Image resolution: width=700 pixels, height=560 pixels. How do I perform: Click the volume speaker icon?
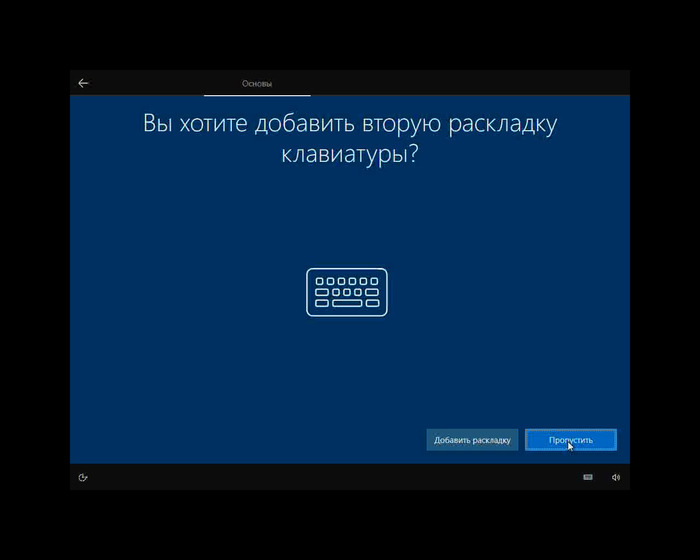click(616, 477)
